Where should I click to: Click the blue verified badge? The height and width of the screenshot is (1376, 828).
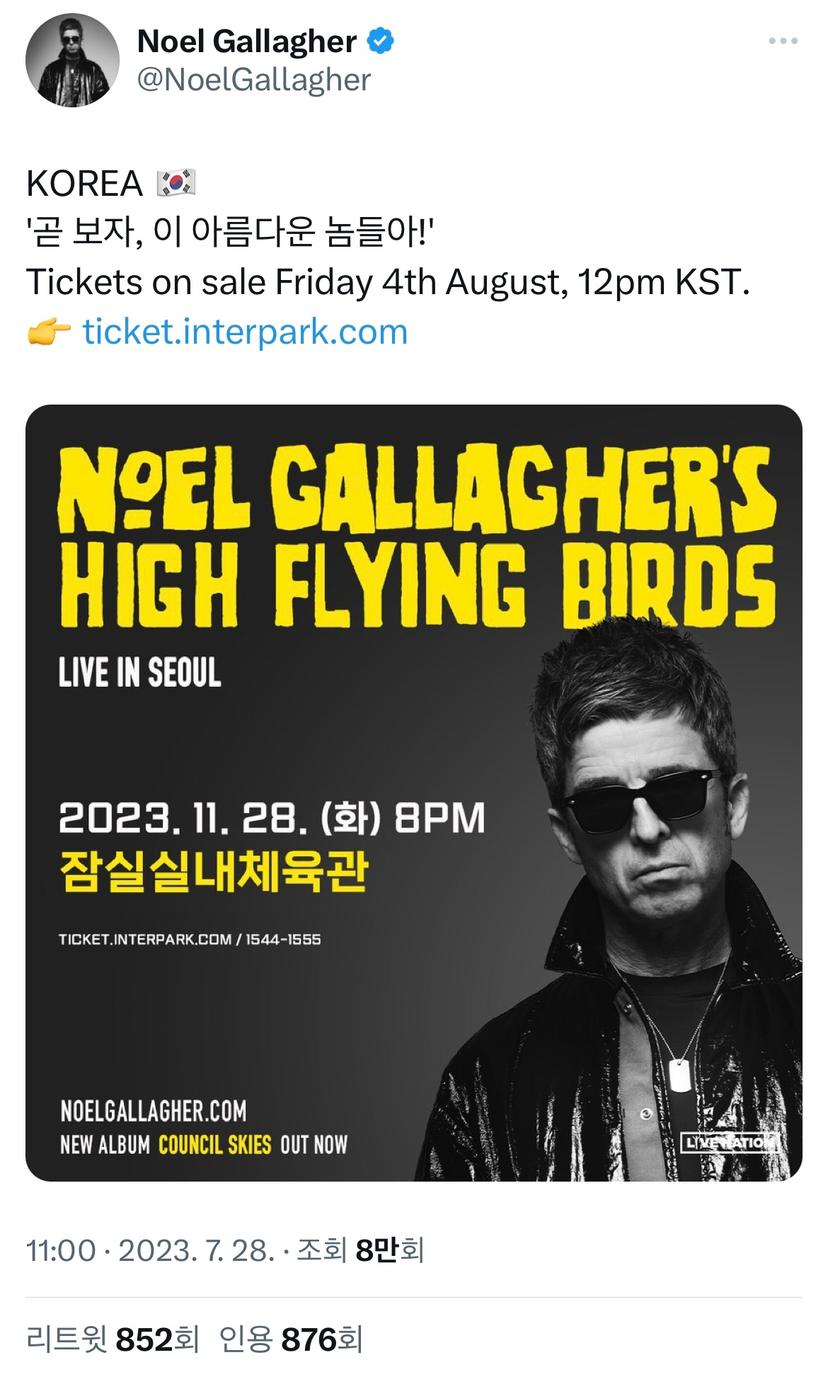(381, 41)
